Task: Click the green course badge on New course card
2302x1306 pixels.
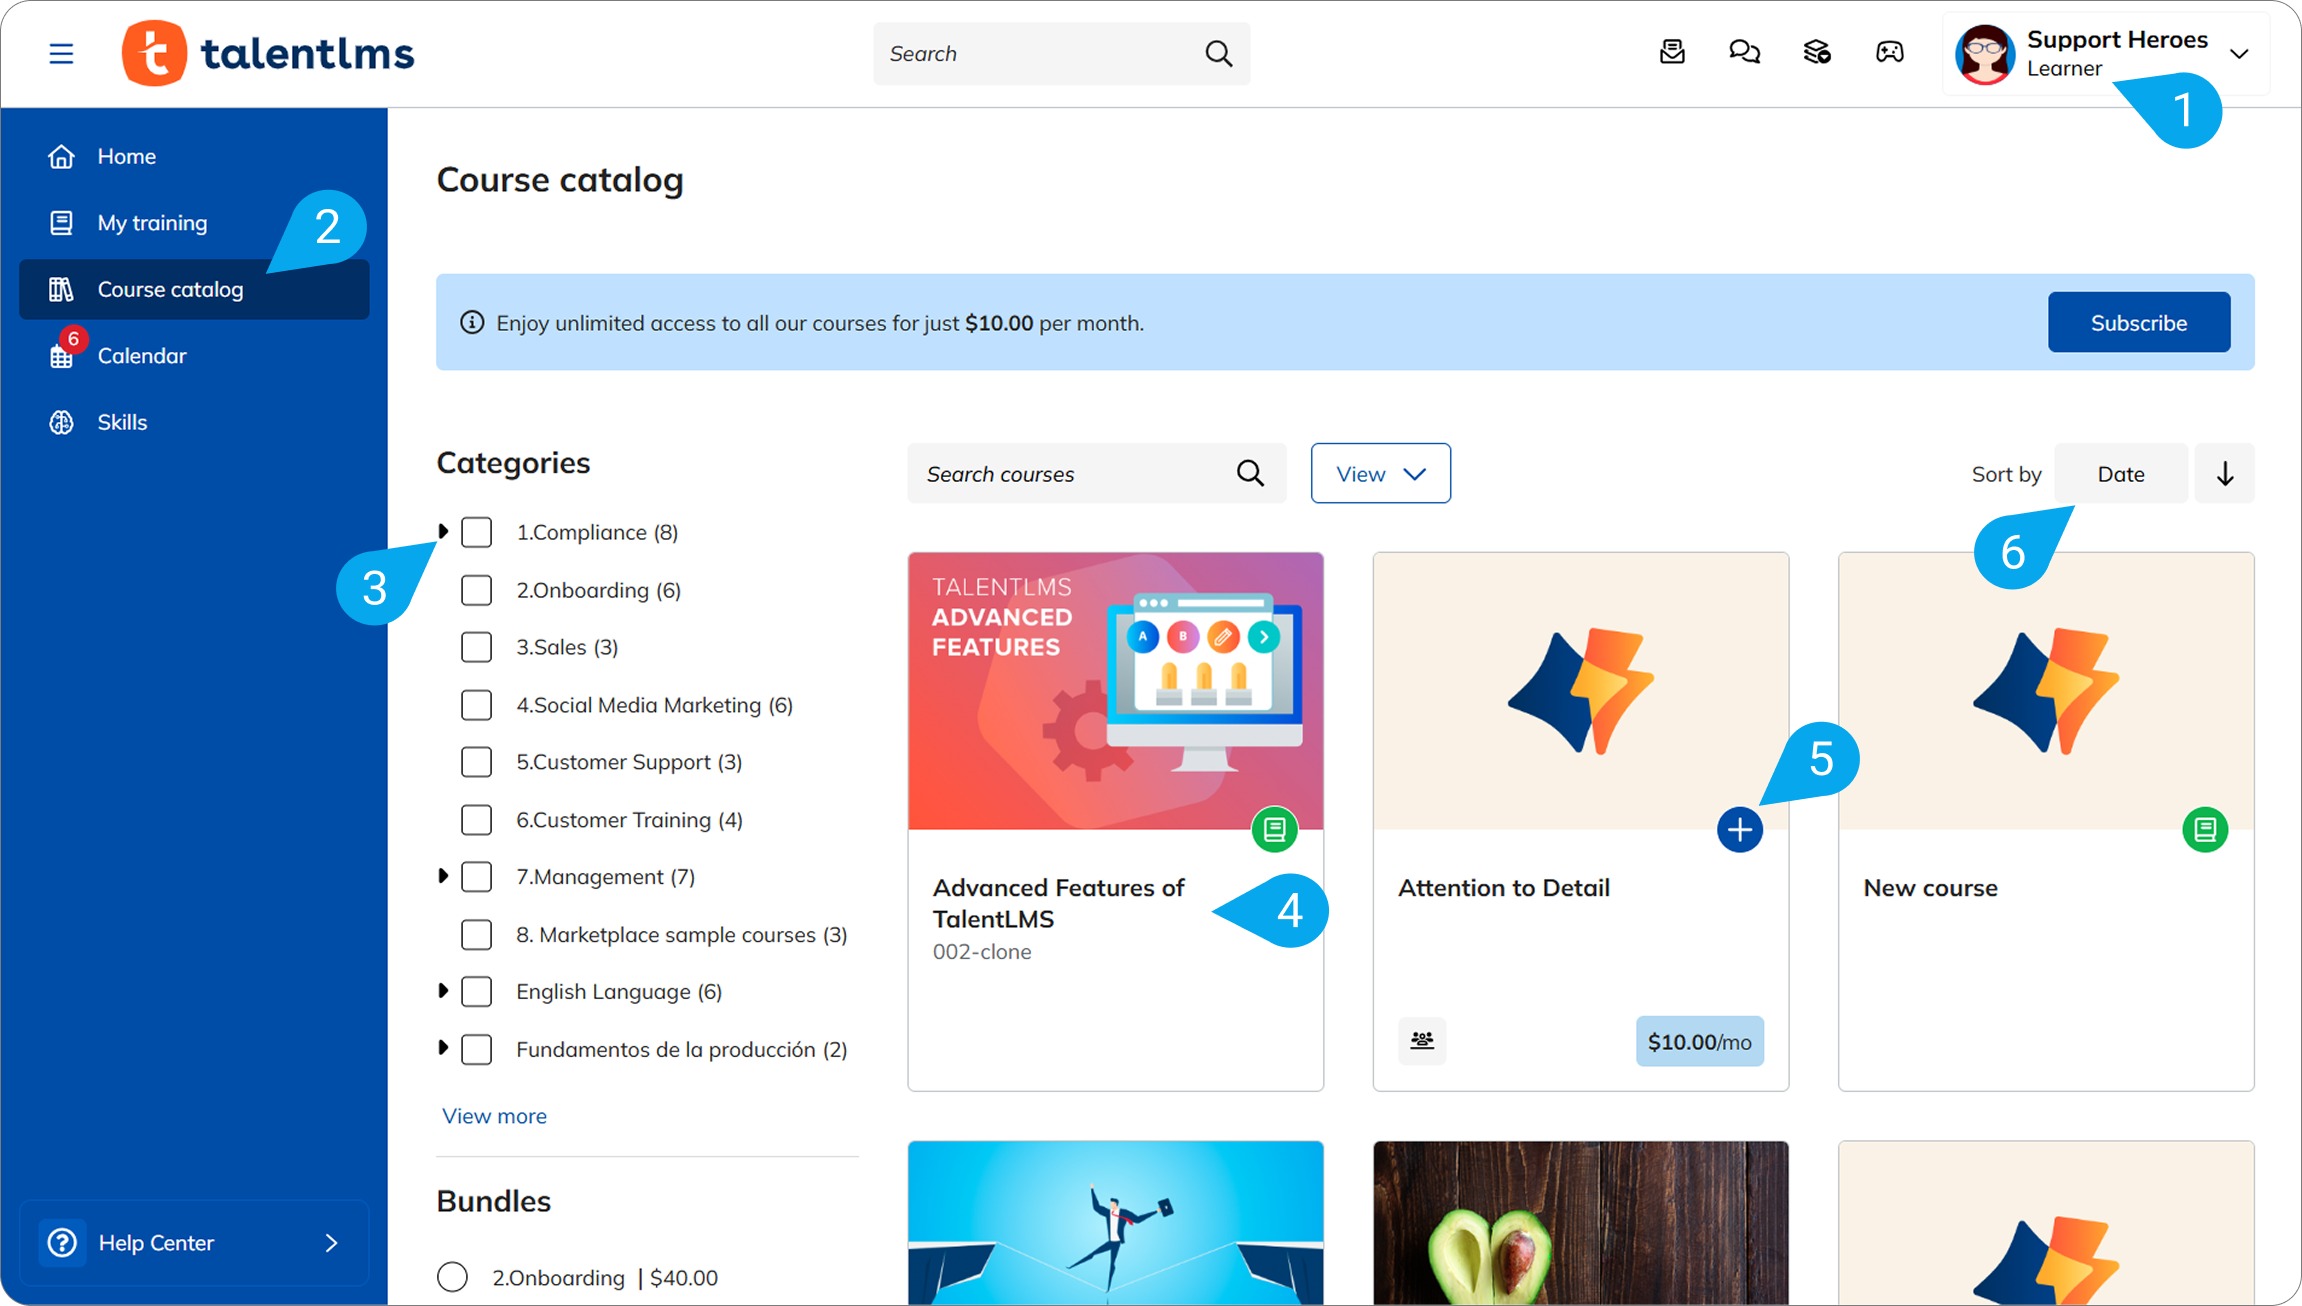Action: coord(2206,829)
